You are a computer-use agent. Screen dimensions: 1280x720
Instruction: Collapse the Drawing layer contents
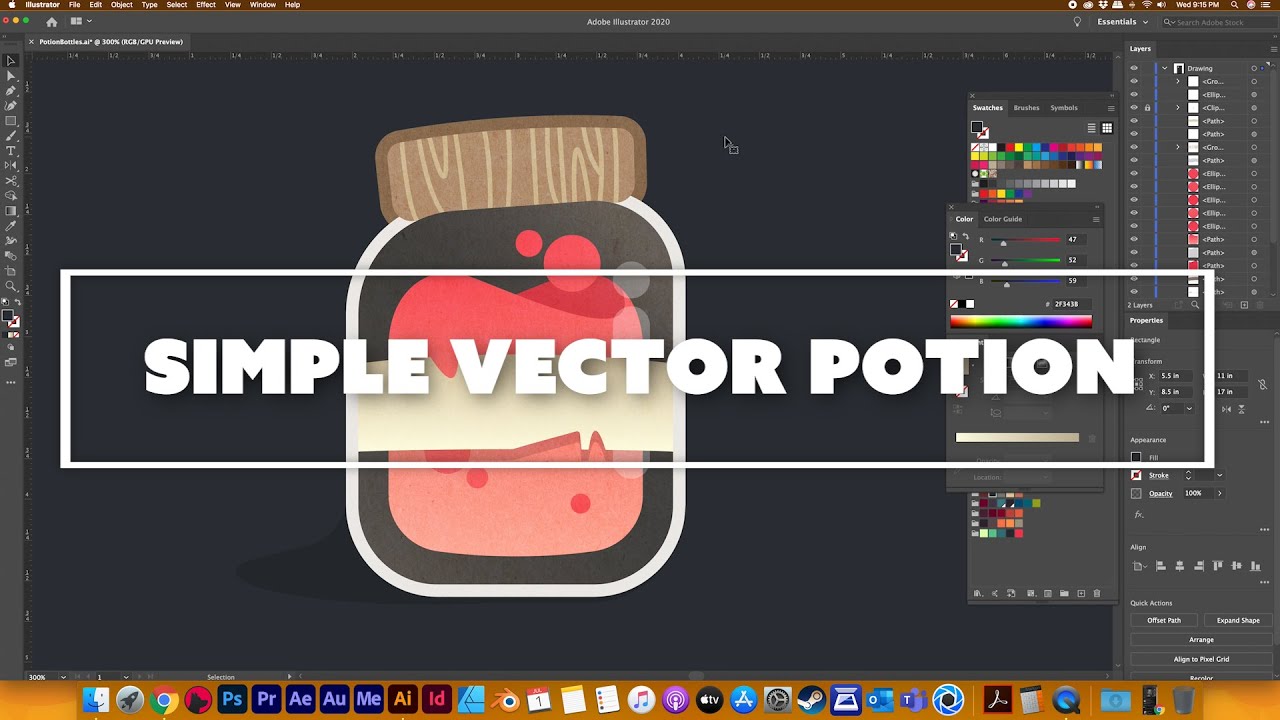tap(1165, 68)
